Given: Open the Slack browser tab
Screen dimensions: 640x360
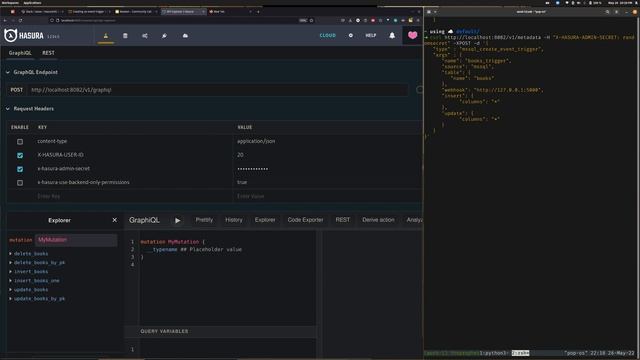Looking at the screenshot, I should [x=42, y=12].
